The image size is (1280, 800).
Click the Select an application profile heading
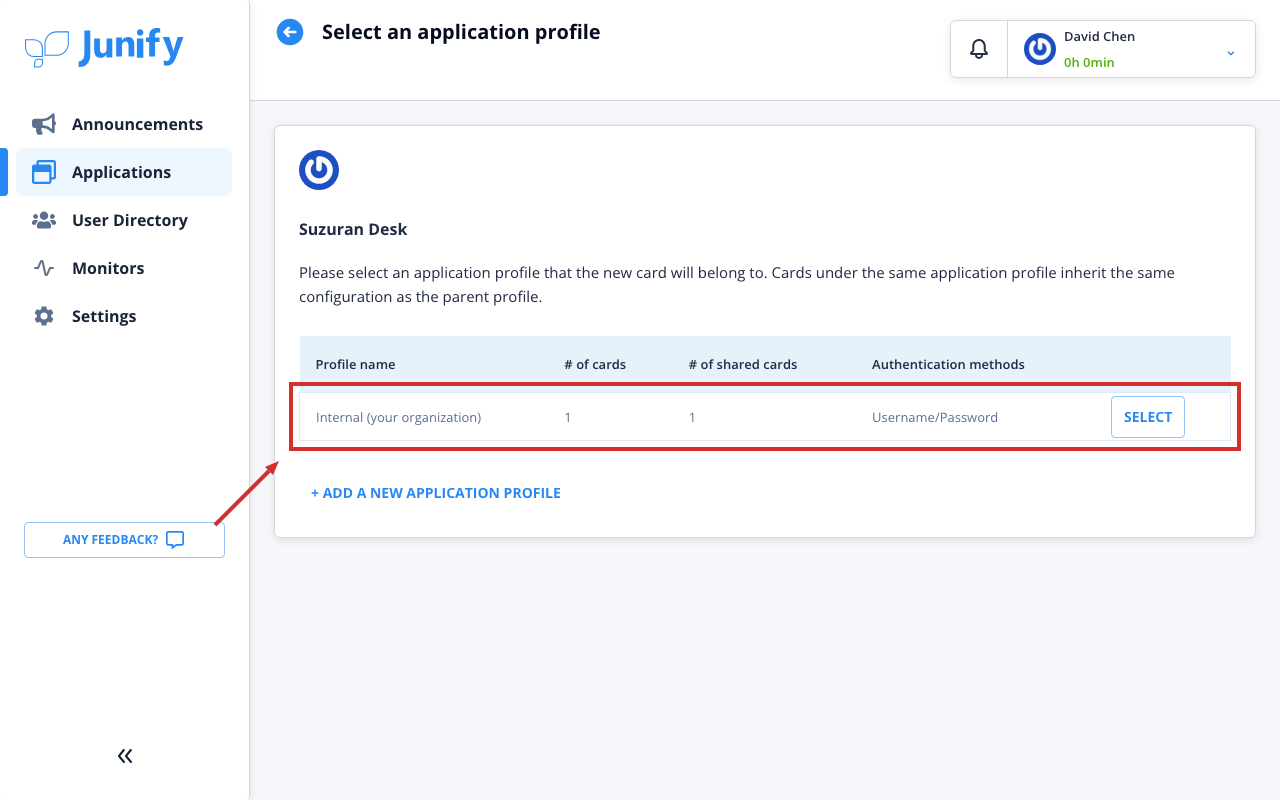[461, 32]
